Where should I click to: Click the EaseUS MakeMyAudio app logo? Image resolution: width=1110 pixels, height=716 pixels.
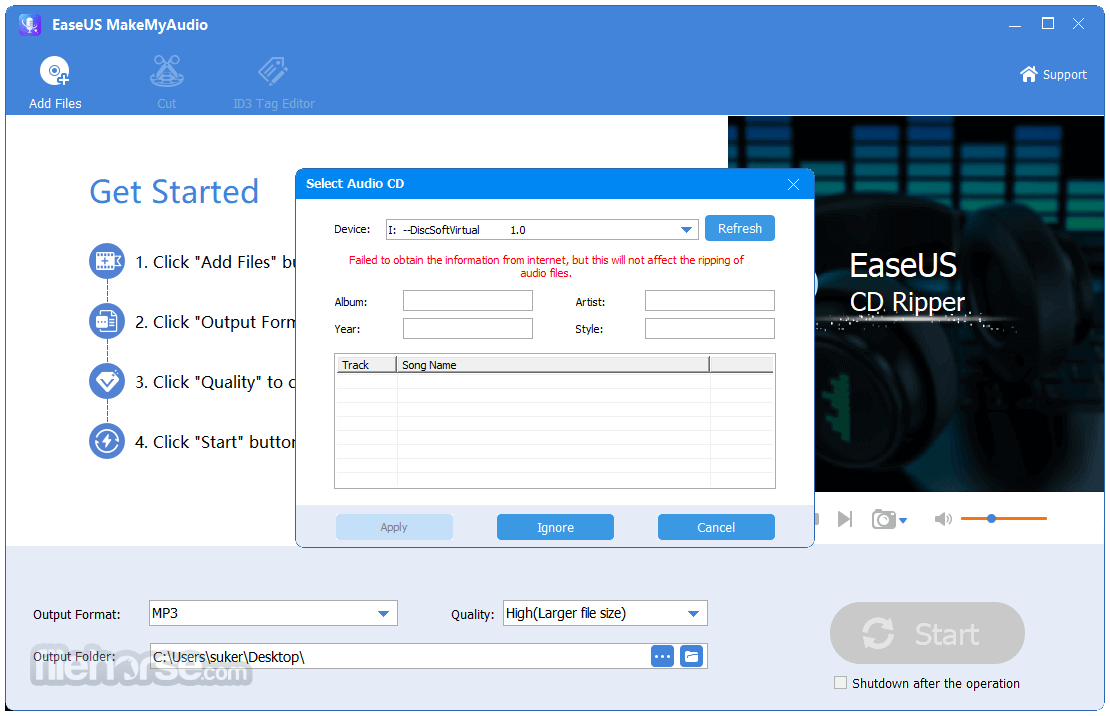click(x=30, y=25)
